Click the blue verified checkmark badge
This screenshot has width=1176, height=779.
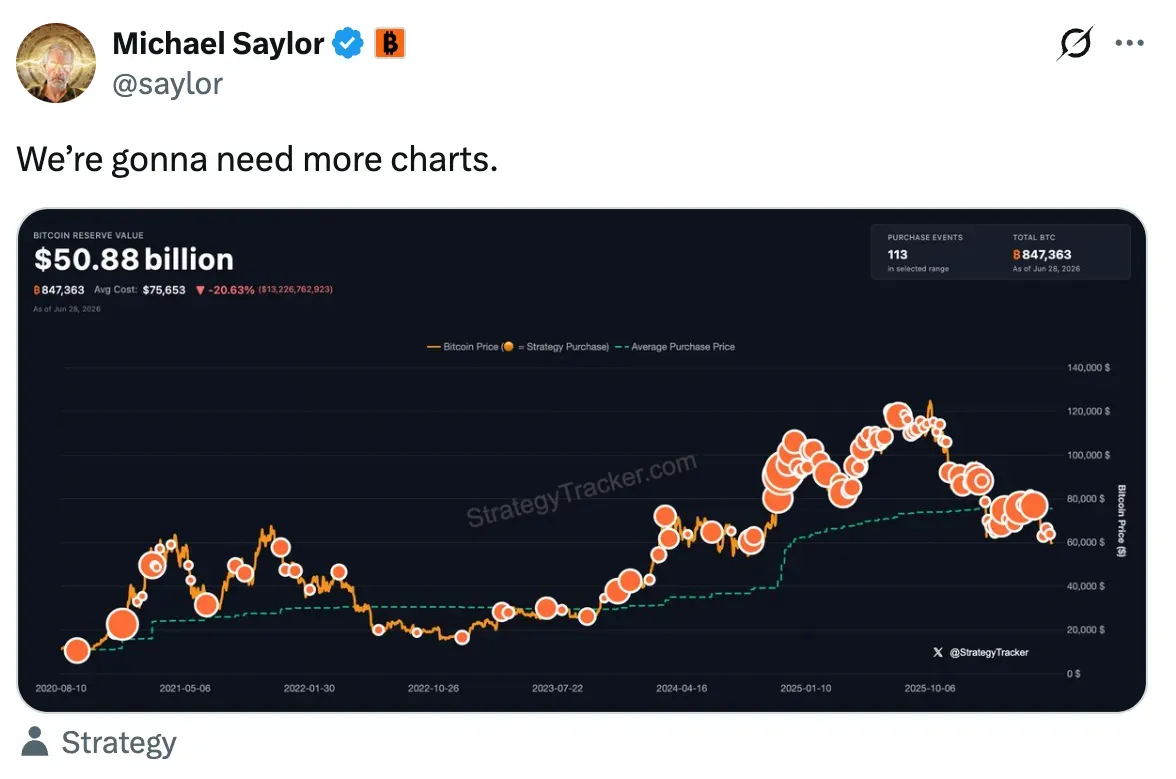(x=348, y=43)
